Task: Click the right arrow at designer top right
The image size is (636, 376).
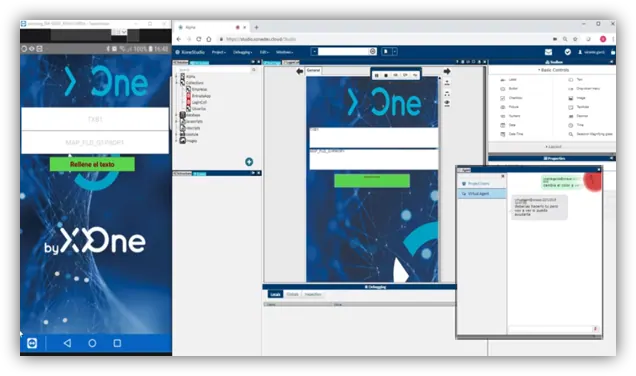Action: tap(447, 71)
